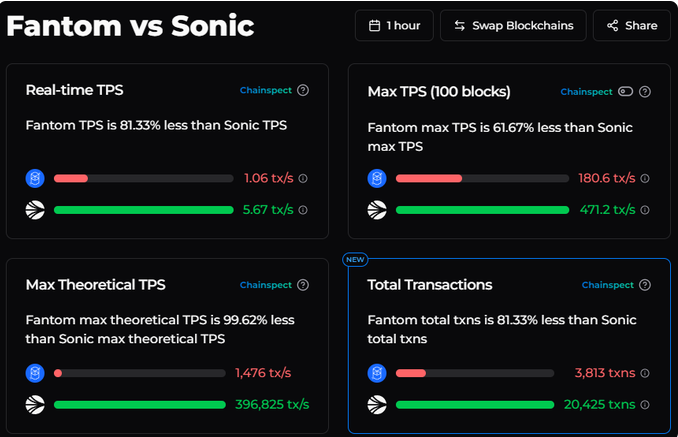Open Chainspect link in Max Theoretical TPS card
678x437 pixels.
pyautogui.click(x=266, y=285)
